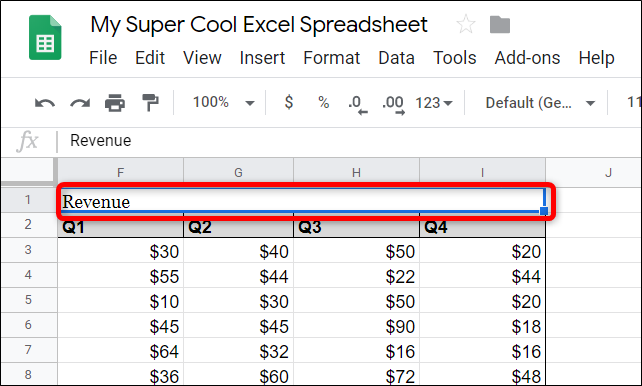Open the Add-ons menu
Screen dimensions: 642x386
coord(527,58)
